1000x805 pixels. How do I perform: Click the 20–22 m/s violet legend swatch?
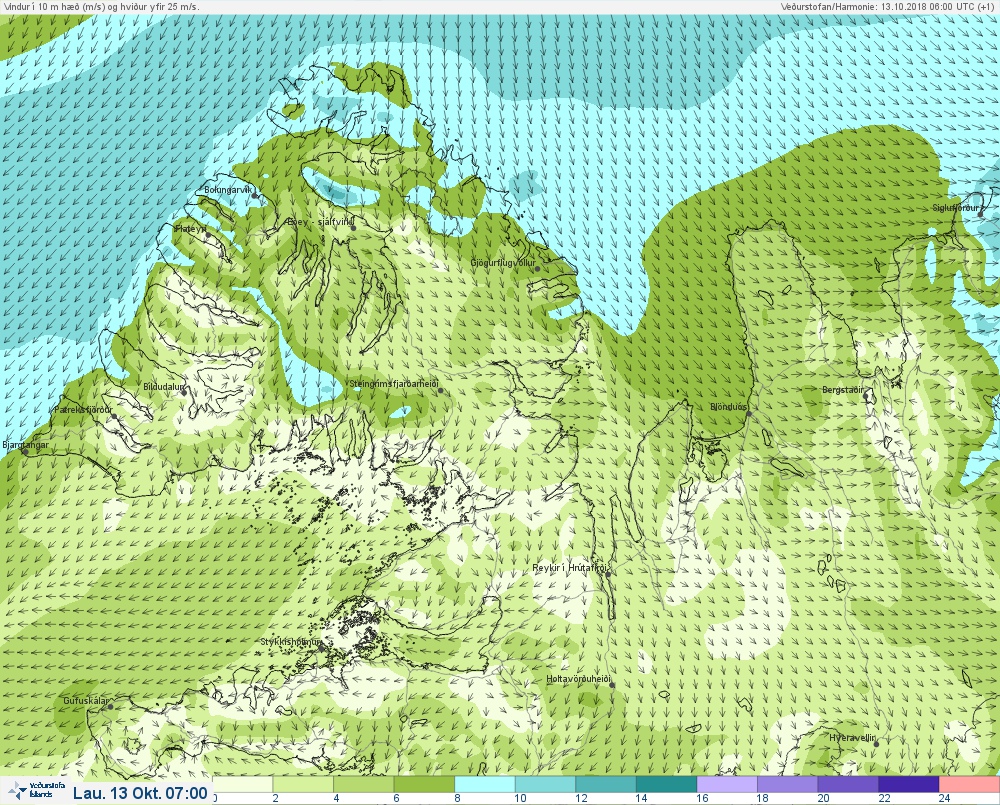(848, 784)
